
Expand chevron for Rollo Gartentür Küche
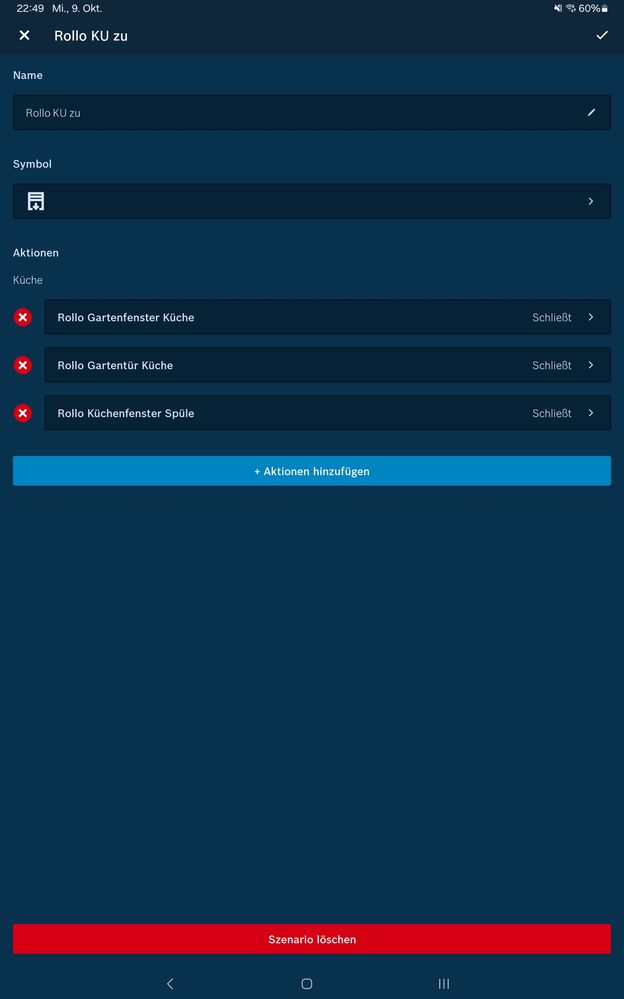point(591,365)
